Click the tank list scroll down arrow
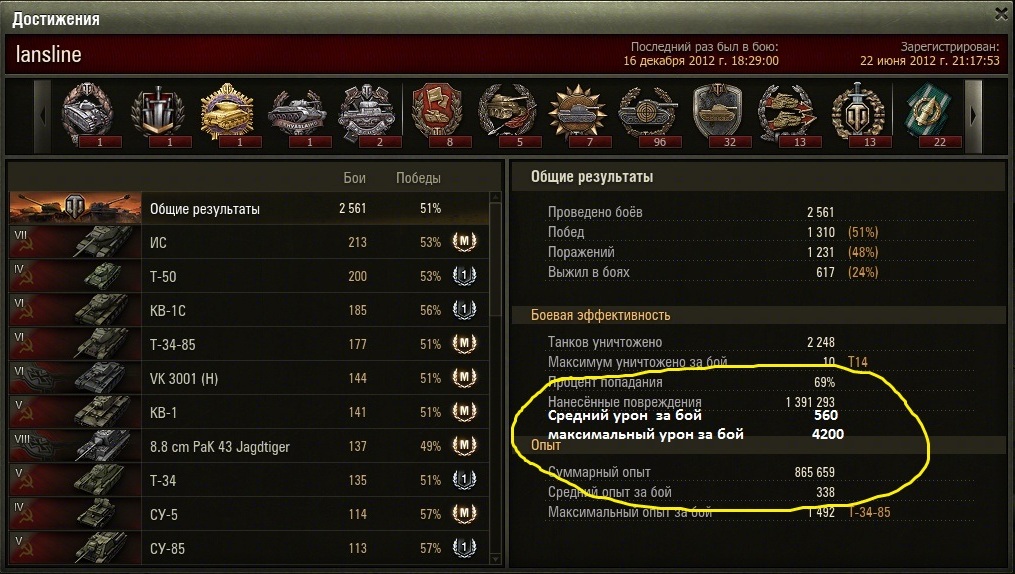The height and width of the screenshot is (574, 1015). (x=496, y=558)
